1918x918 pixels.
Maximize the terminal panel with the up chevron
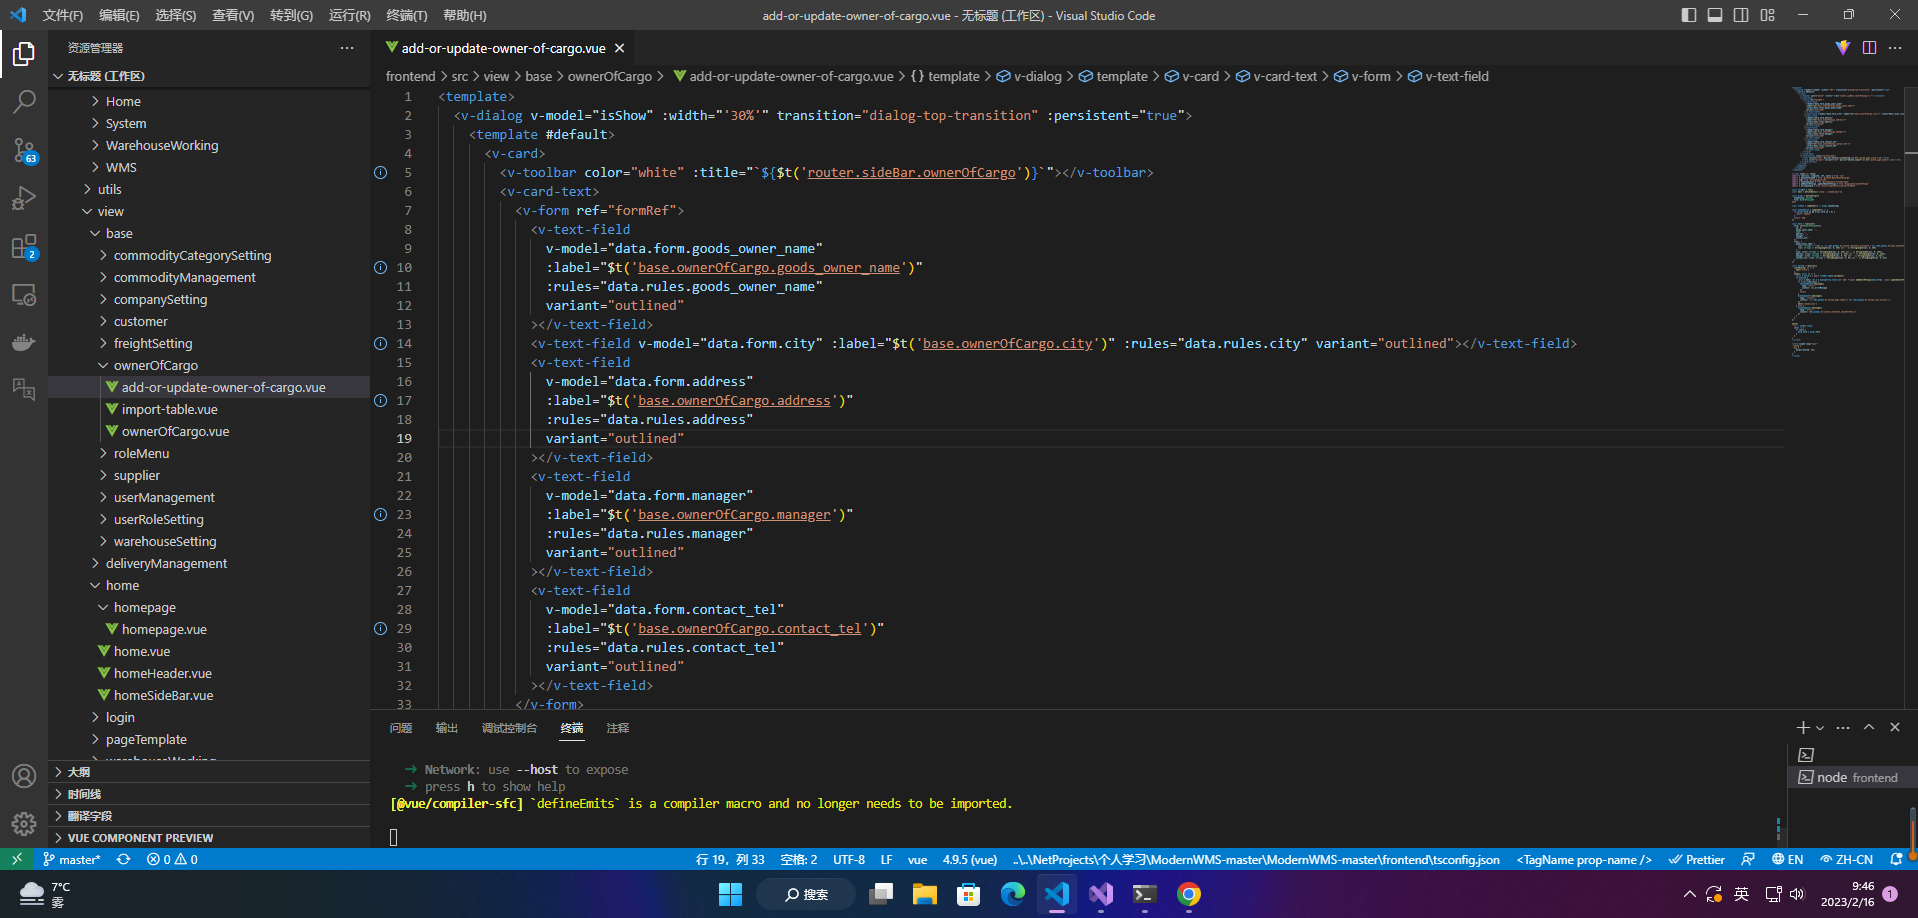1869,728
